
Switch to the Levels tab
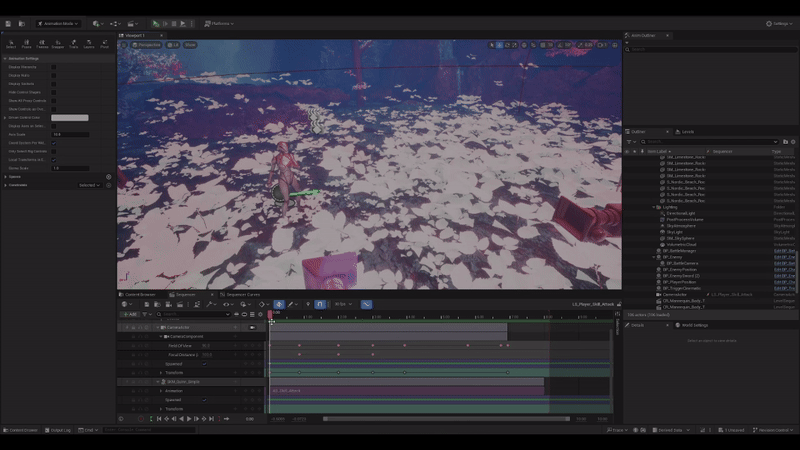(688, 131)
